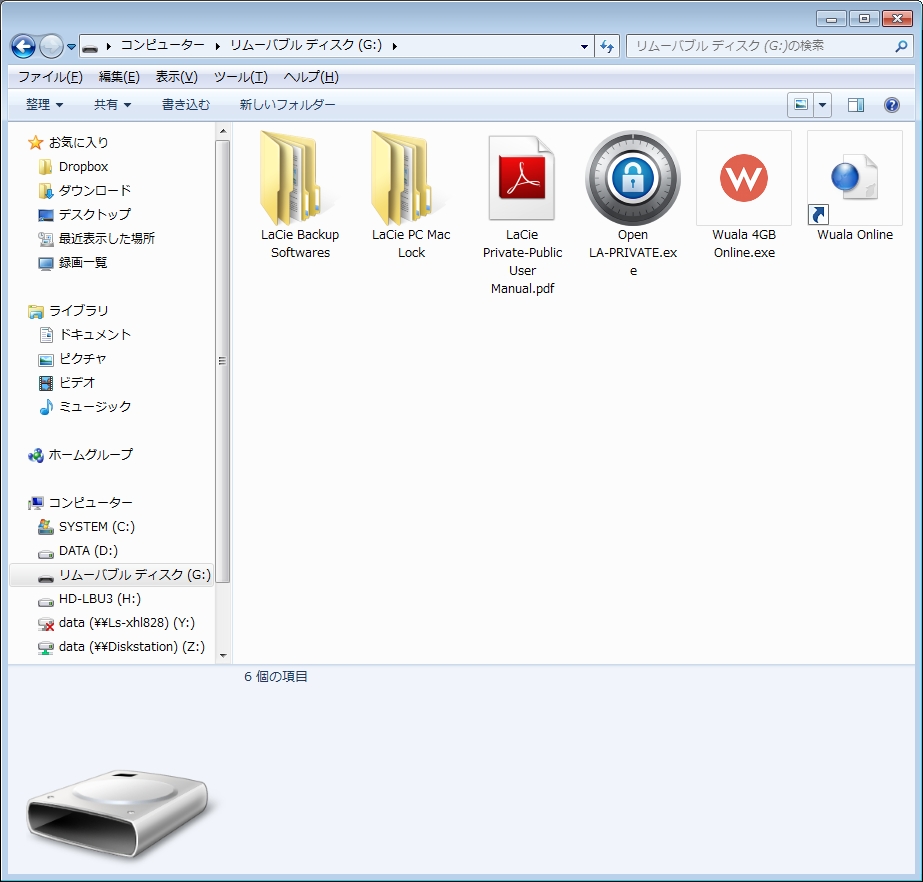This screenshot has width=923, height=882.
Task: Click the search magnifier icon
Action: pos(901,46)
